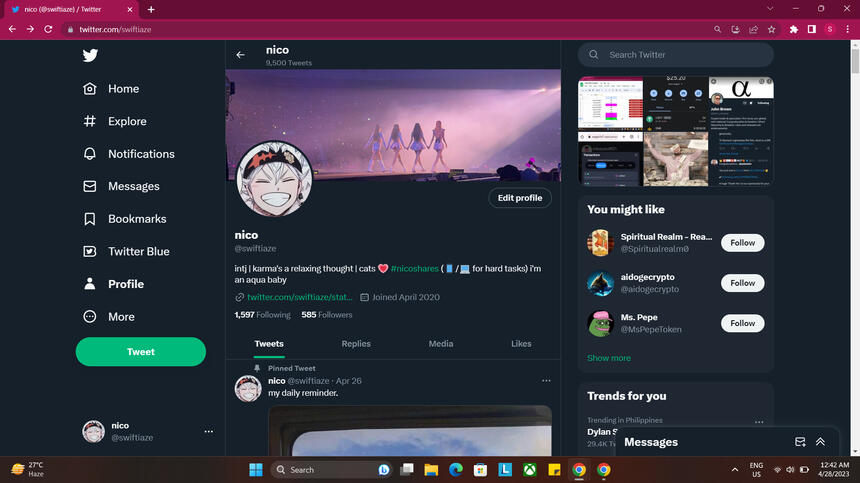The height and width of the screenshot is (483, 860).
Task: Show hidden system tray icons
Action: coord(735,470)
